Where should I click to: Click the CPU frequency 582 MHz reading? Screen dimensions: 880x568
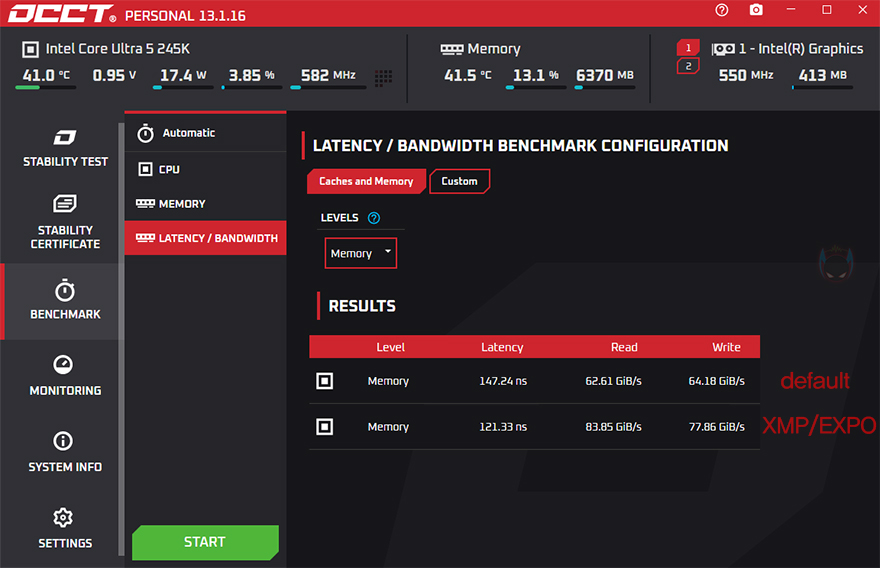click(x=328, y=75)
